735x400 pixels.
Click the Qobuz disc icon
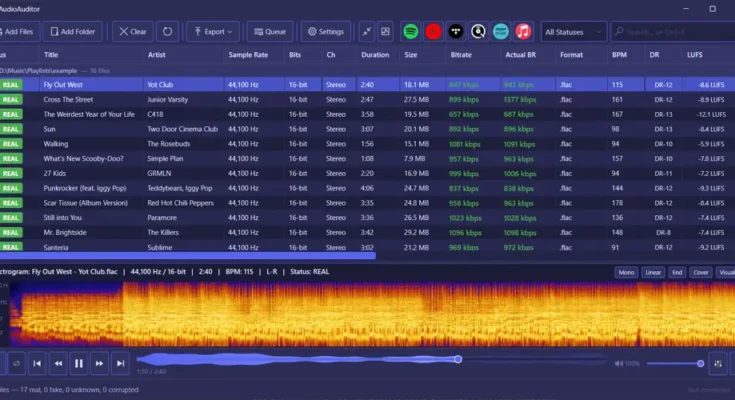pyautogui.click(x=478, y=31)
